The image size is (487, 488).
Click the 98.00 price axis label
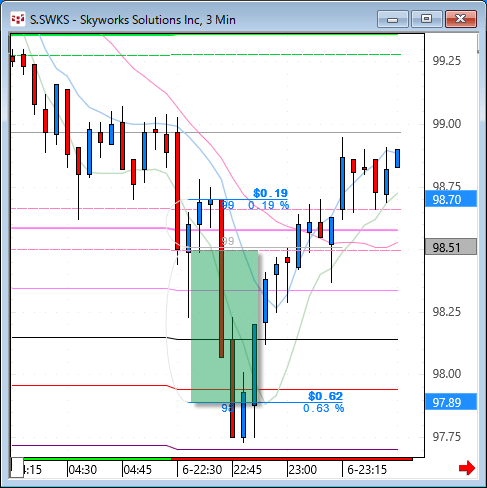coord(447,374)
